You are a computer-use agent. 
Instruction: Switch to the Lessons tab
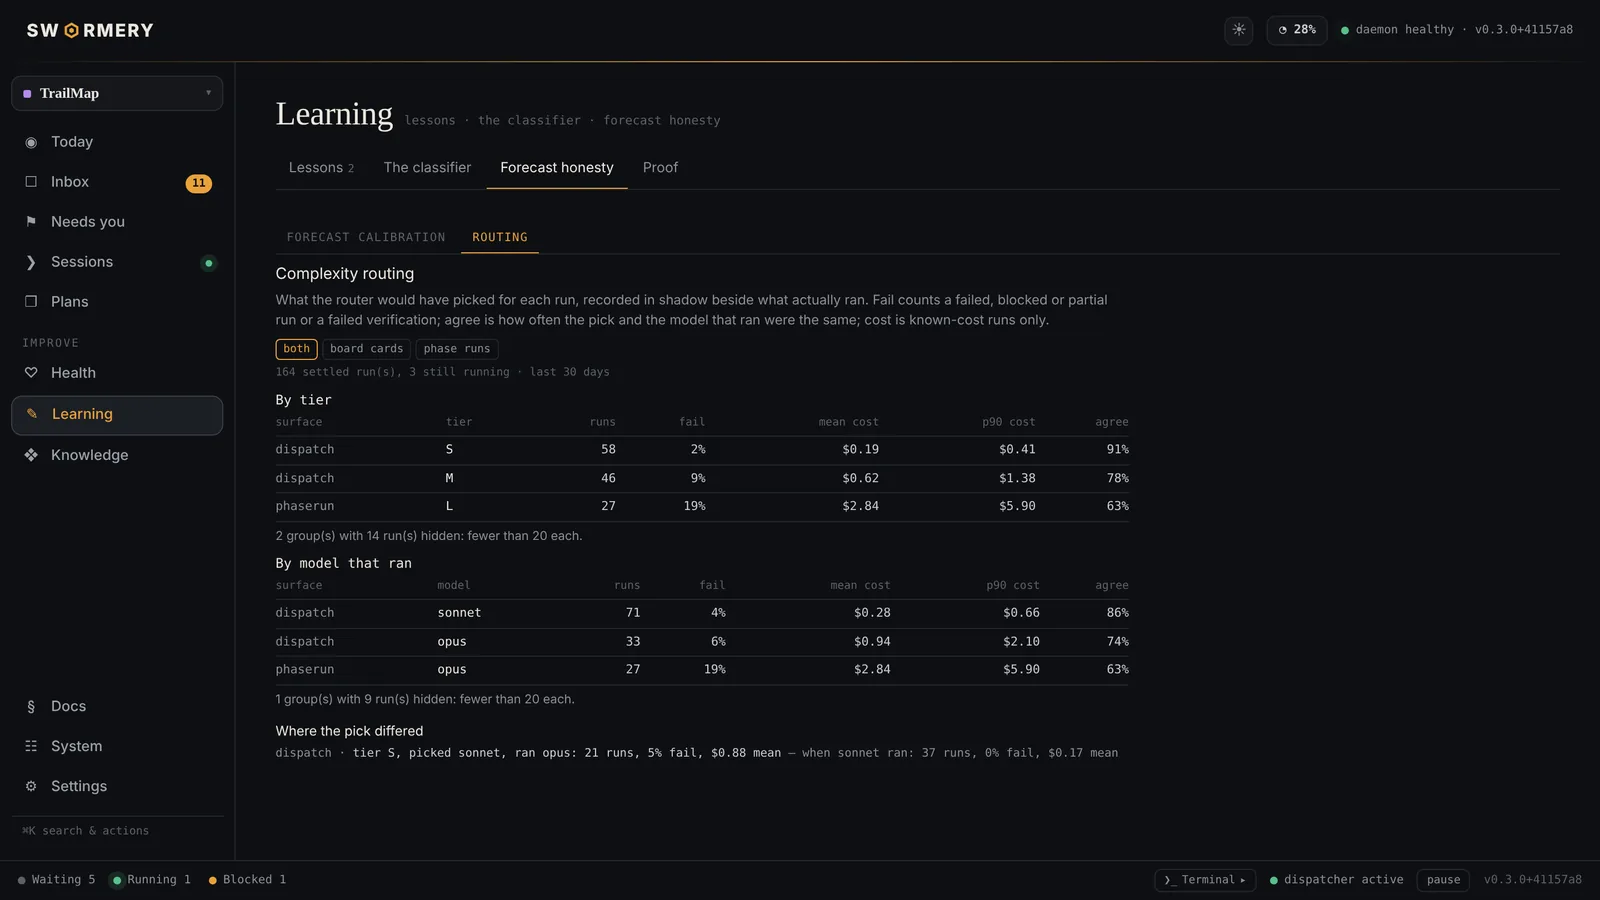(x=321, y=168)
